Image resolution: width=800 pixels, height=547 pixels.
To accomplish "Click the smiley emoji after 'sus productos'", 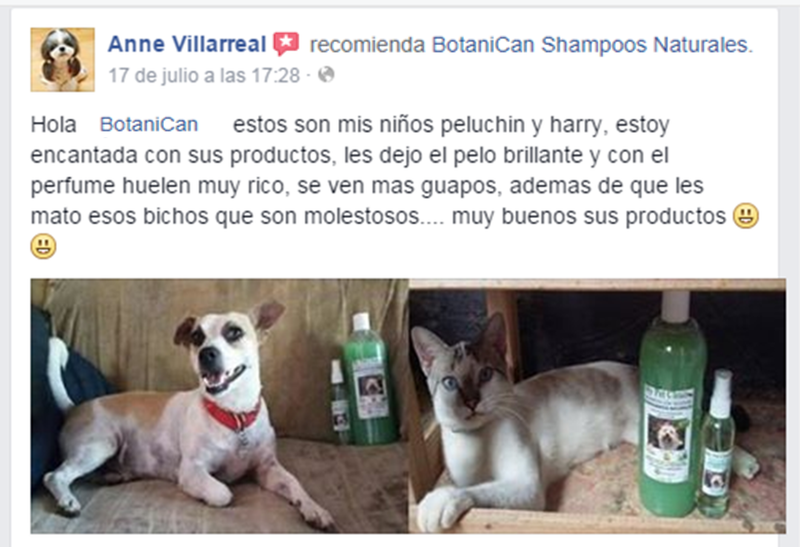I will [x=746, y=216].
